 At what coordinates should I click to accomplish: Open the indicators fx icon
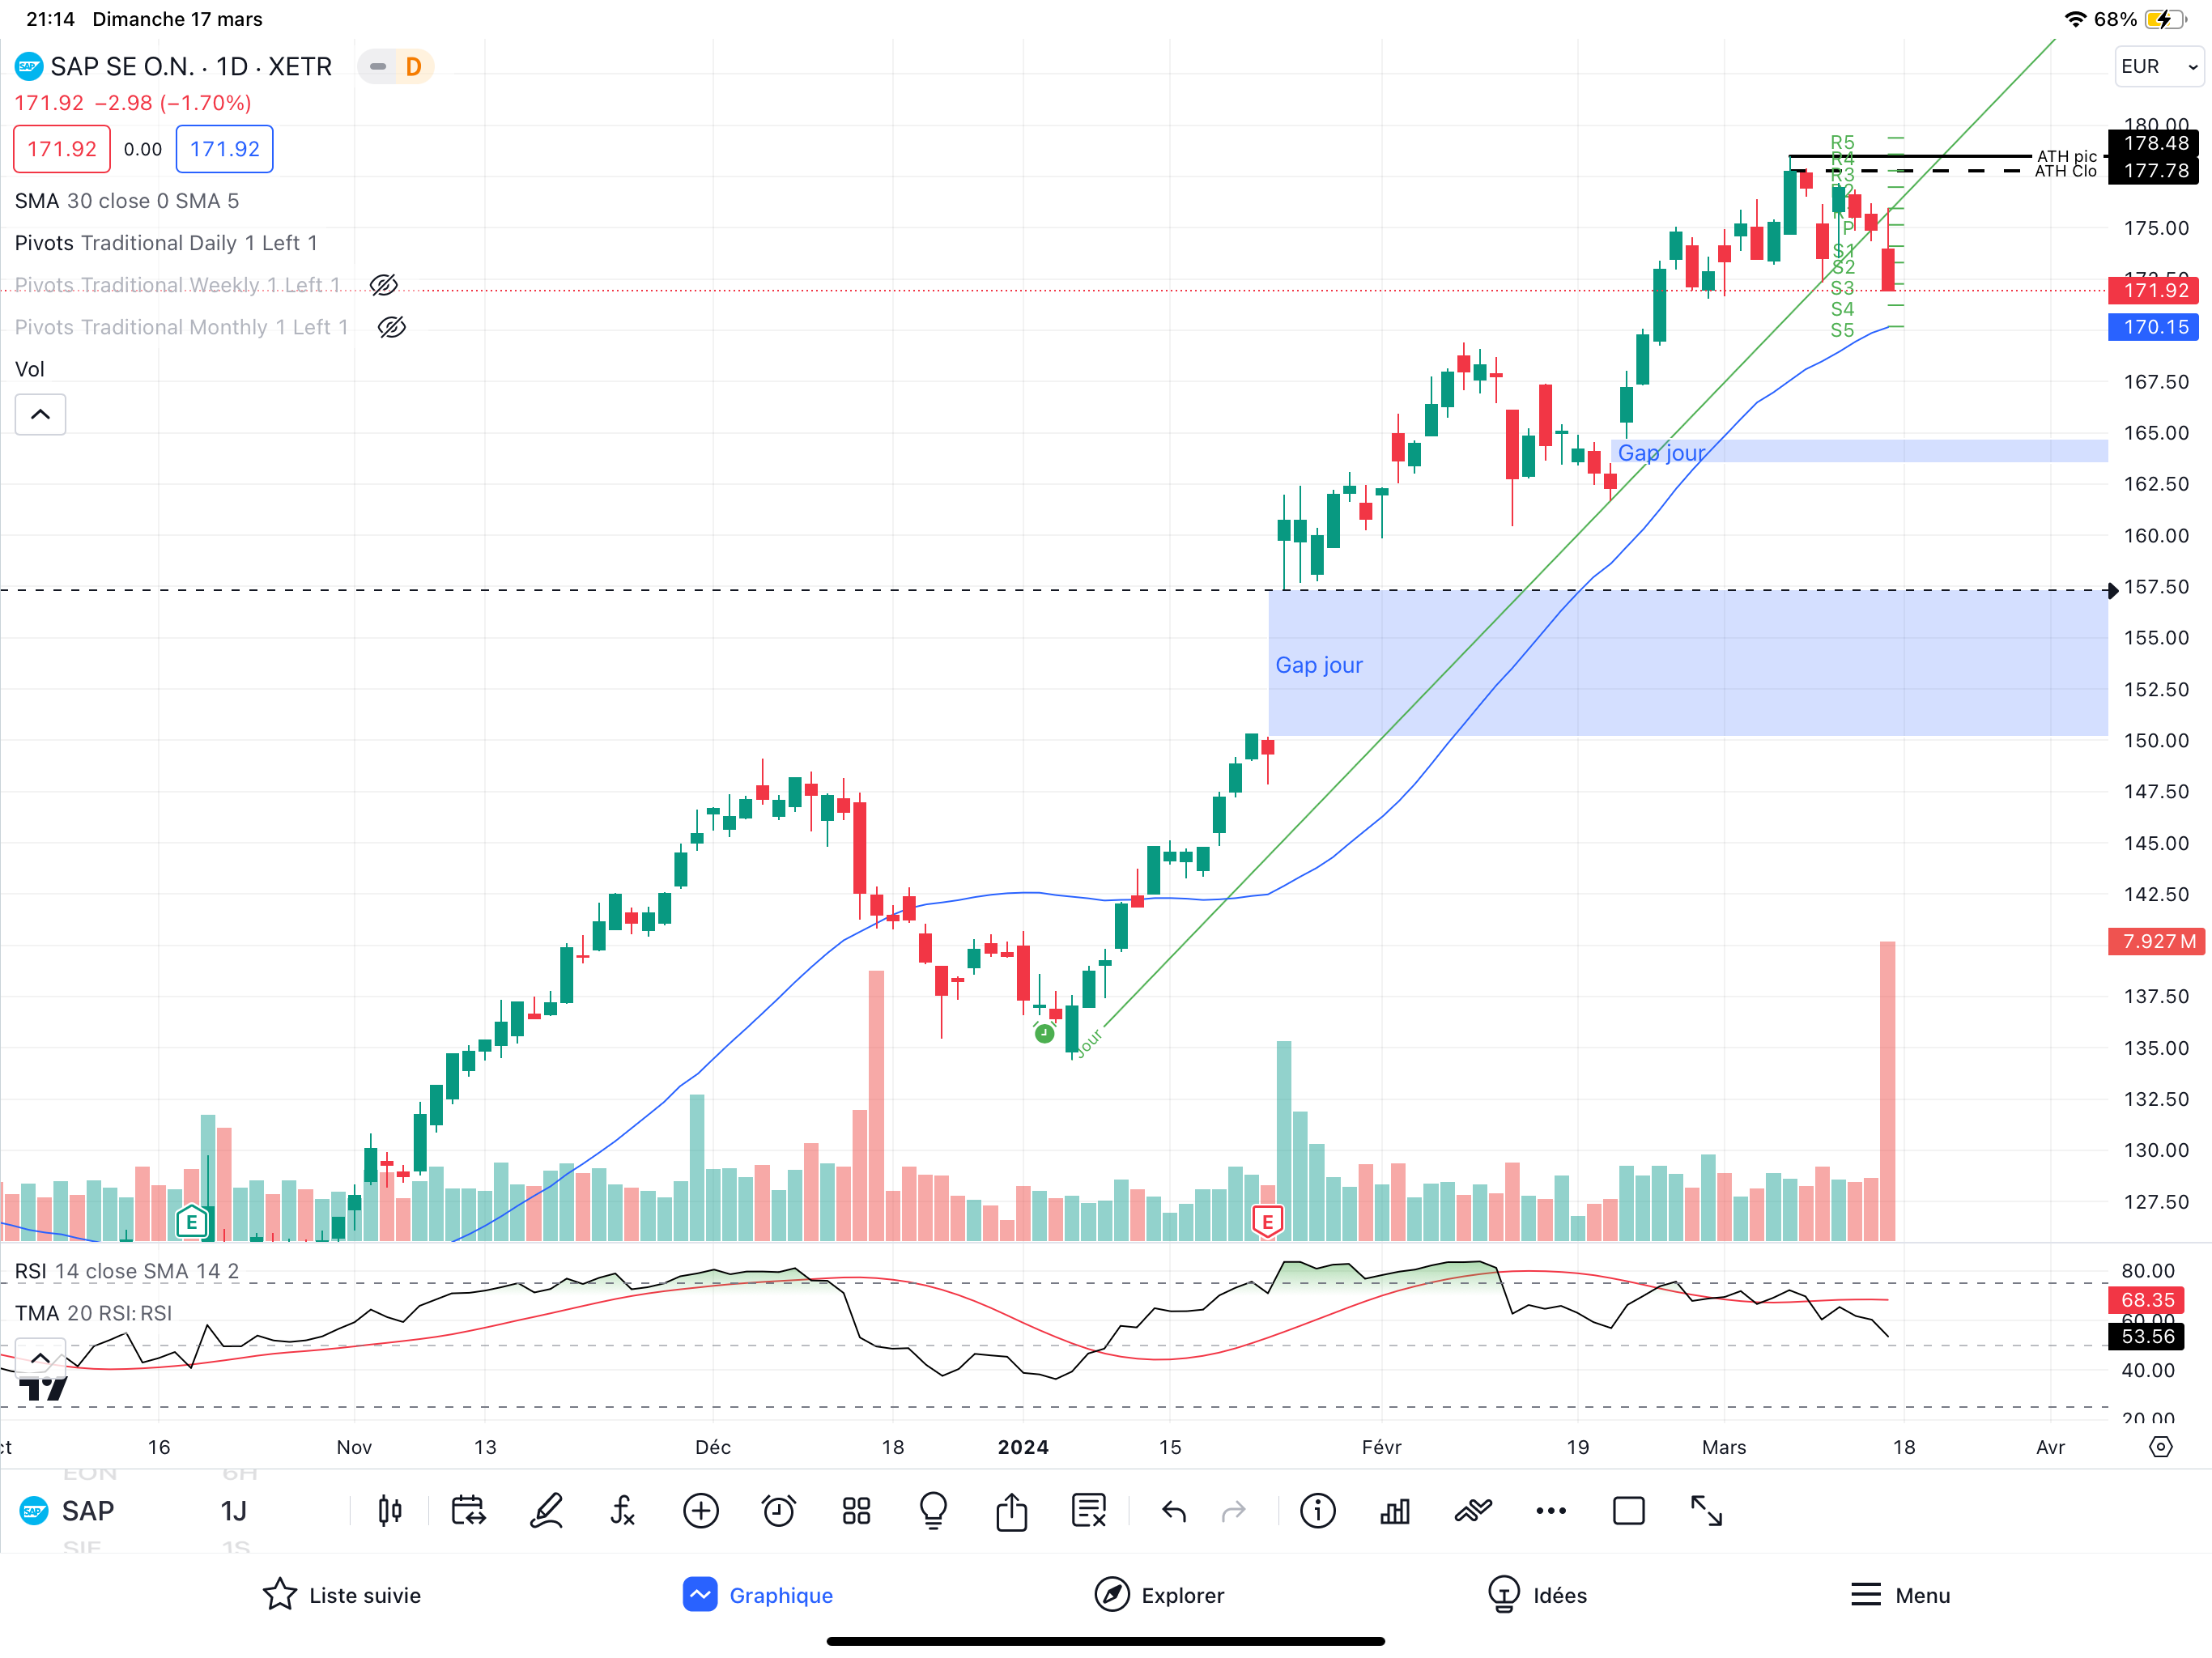[x=623, y=1511]
